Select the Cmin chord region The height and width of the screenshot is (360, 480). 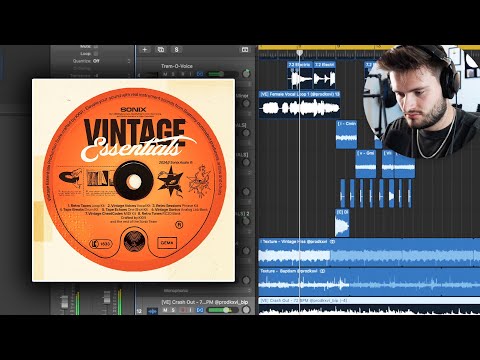[347, 134]
